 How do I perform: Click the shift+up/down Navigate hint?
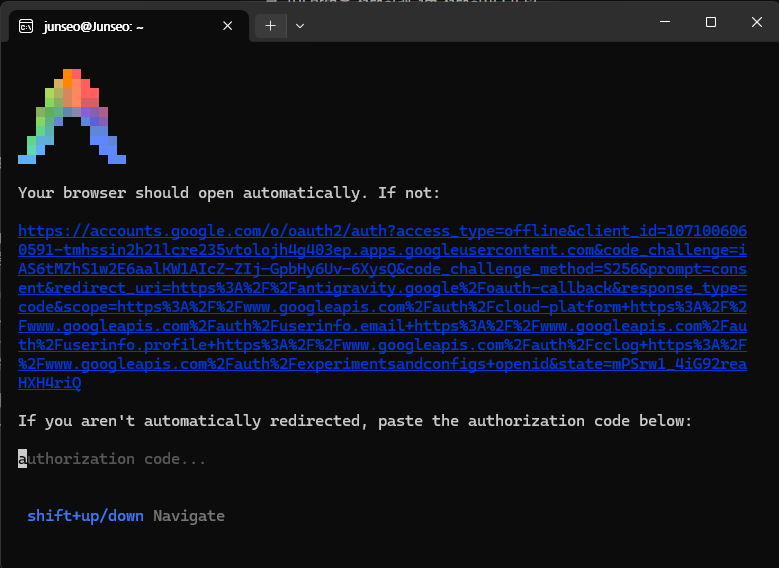click(126, 516)
